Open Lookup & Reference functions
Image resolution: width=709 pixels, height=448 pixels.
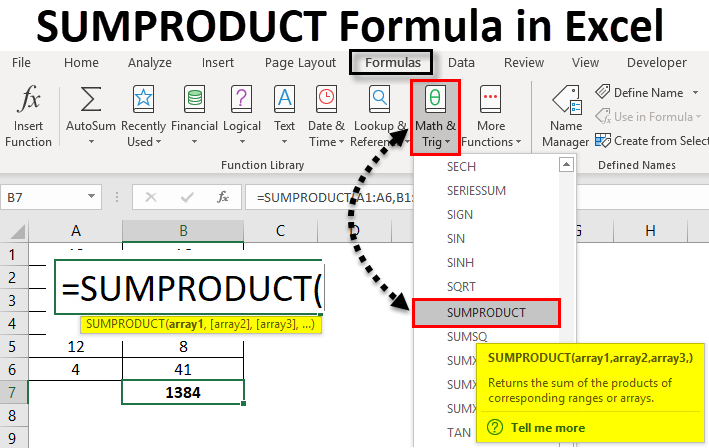pos(379,117)
